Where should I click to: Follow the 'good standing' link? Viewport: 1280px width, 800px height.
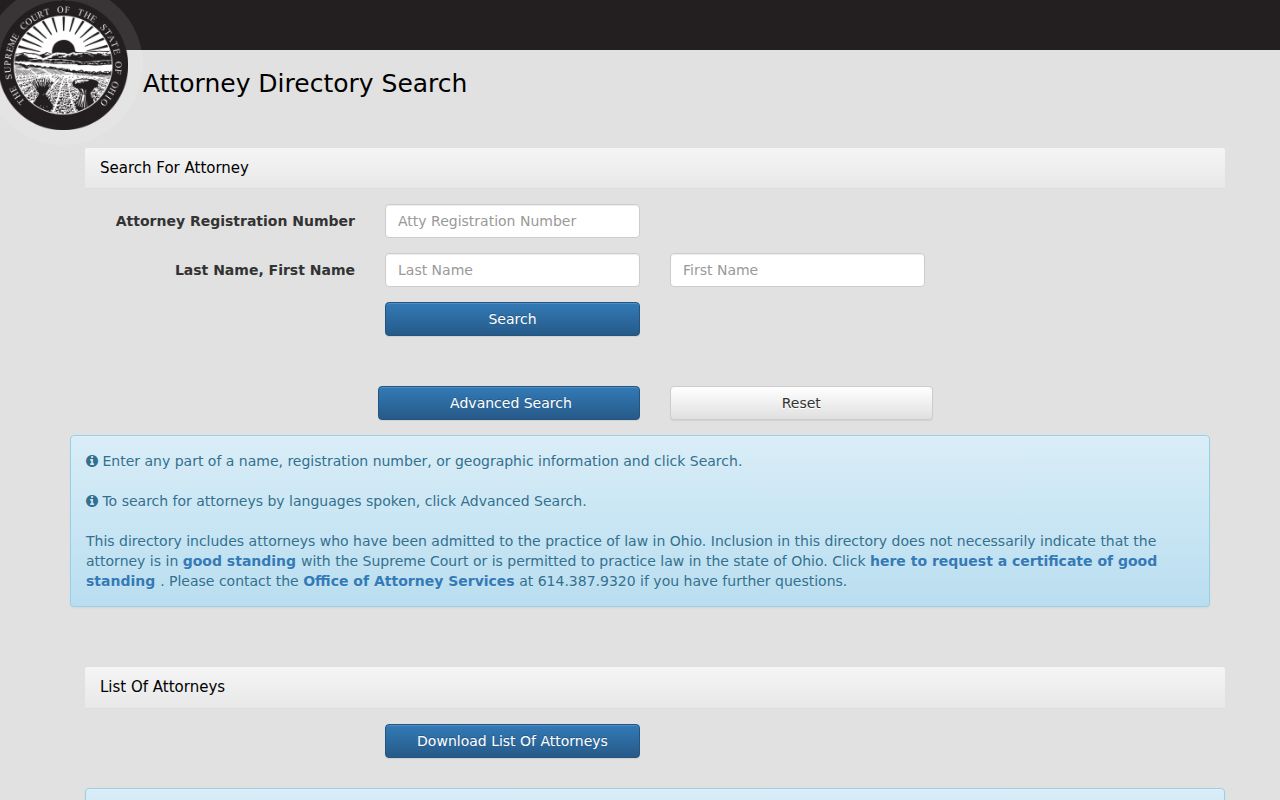pyautogui.click(x=239, y=561)
